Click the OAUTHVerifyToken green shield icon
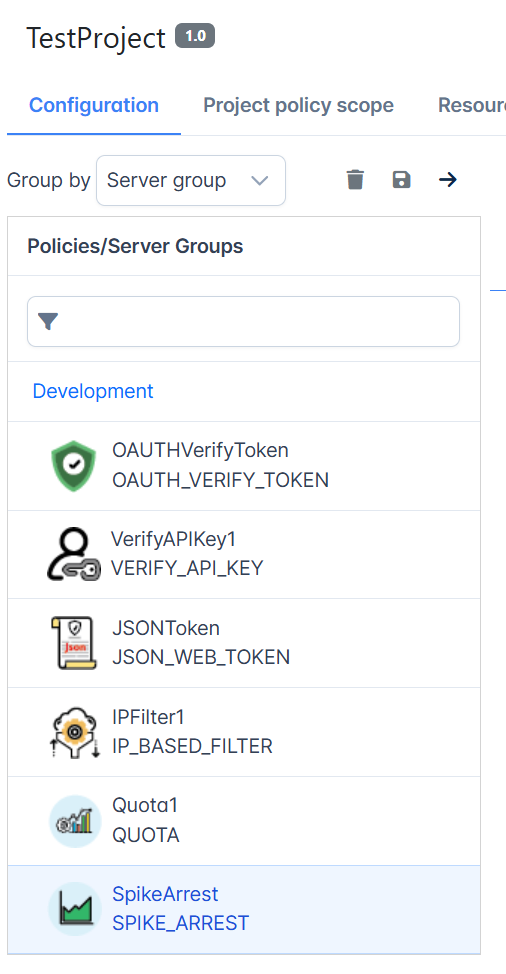Viewport: 506px width, 974px height. pos(74,465)
